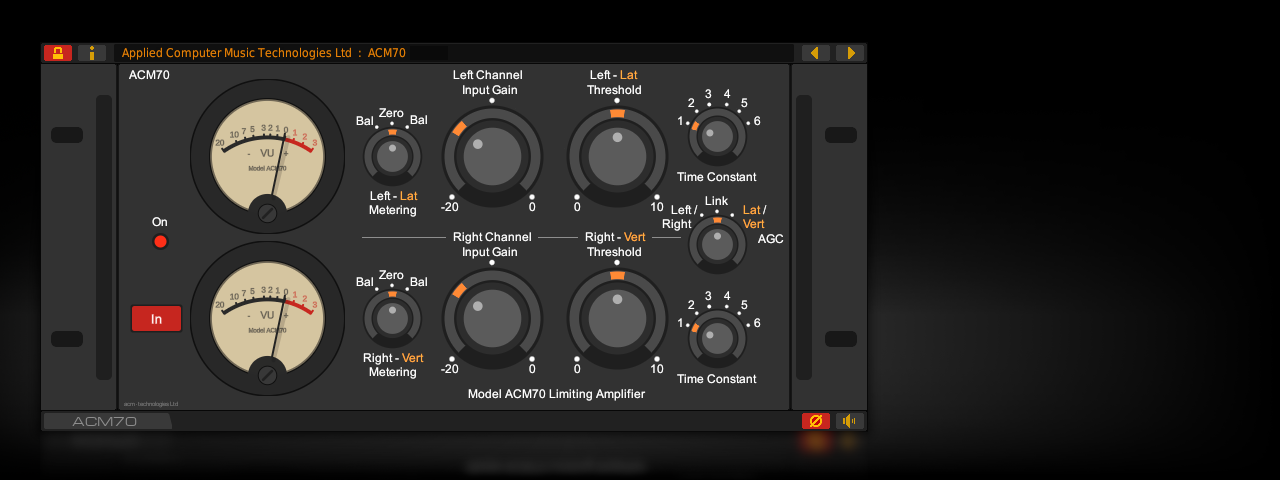Click the Right - Vert Threshold knob

617,318
